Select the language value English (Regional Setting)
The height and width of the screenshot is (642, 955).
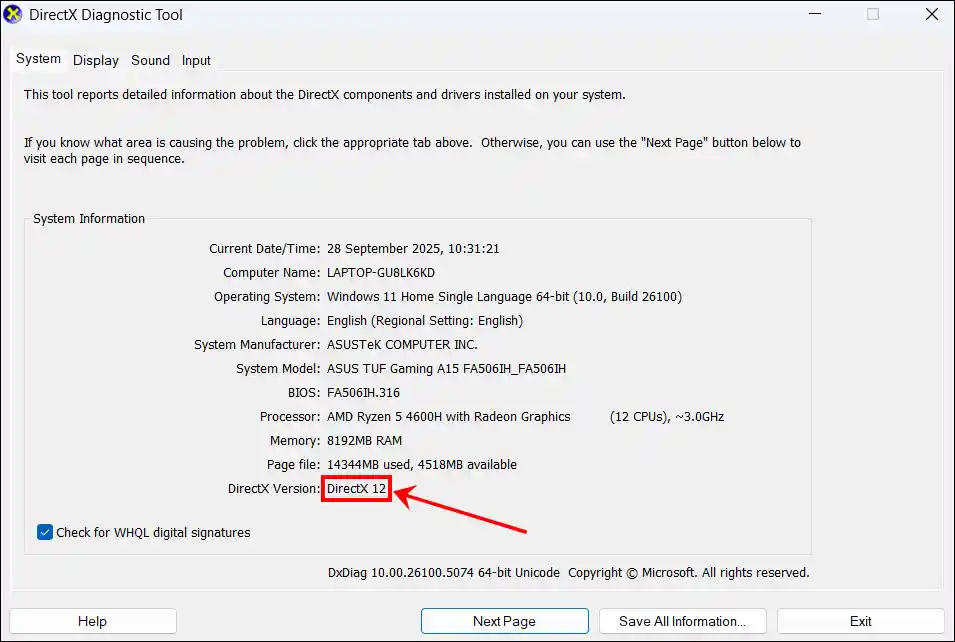click(425, 320)
